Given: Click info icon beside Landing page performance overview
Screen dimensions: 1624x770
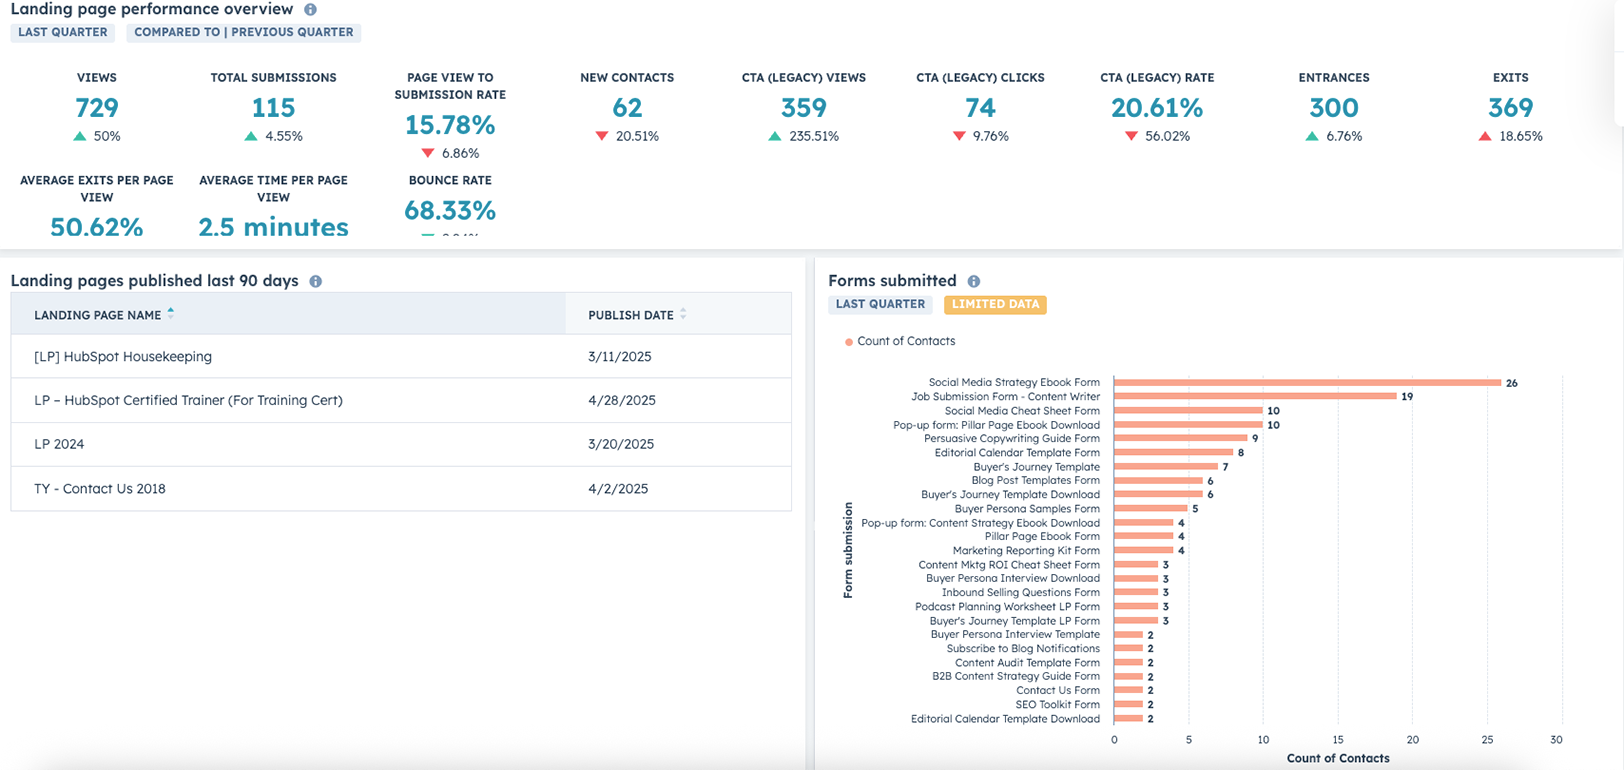Looking at the screenshot, I should pyautogui.click(x=310, y=10).
